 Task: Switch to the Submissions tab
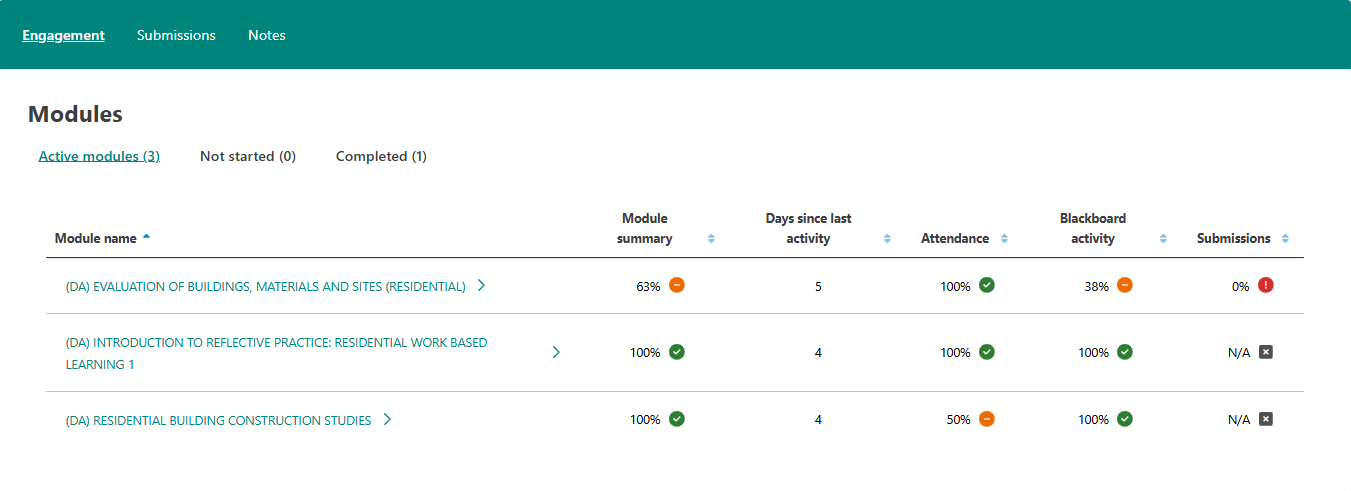(176, 35)
